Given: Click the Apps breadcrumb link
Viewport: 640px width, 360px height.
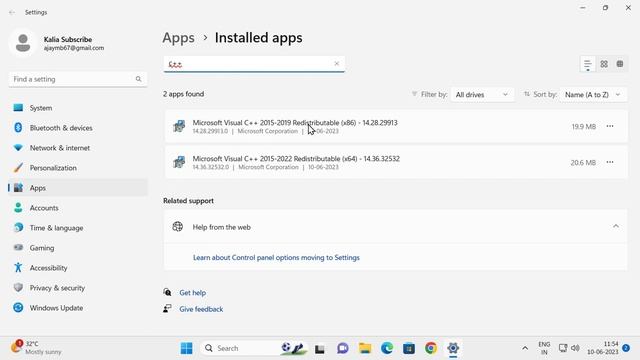Looking at the screenshot, I should (178, 38).
